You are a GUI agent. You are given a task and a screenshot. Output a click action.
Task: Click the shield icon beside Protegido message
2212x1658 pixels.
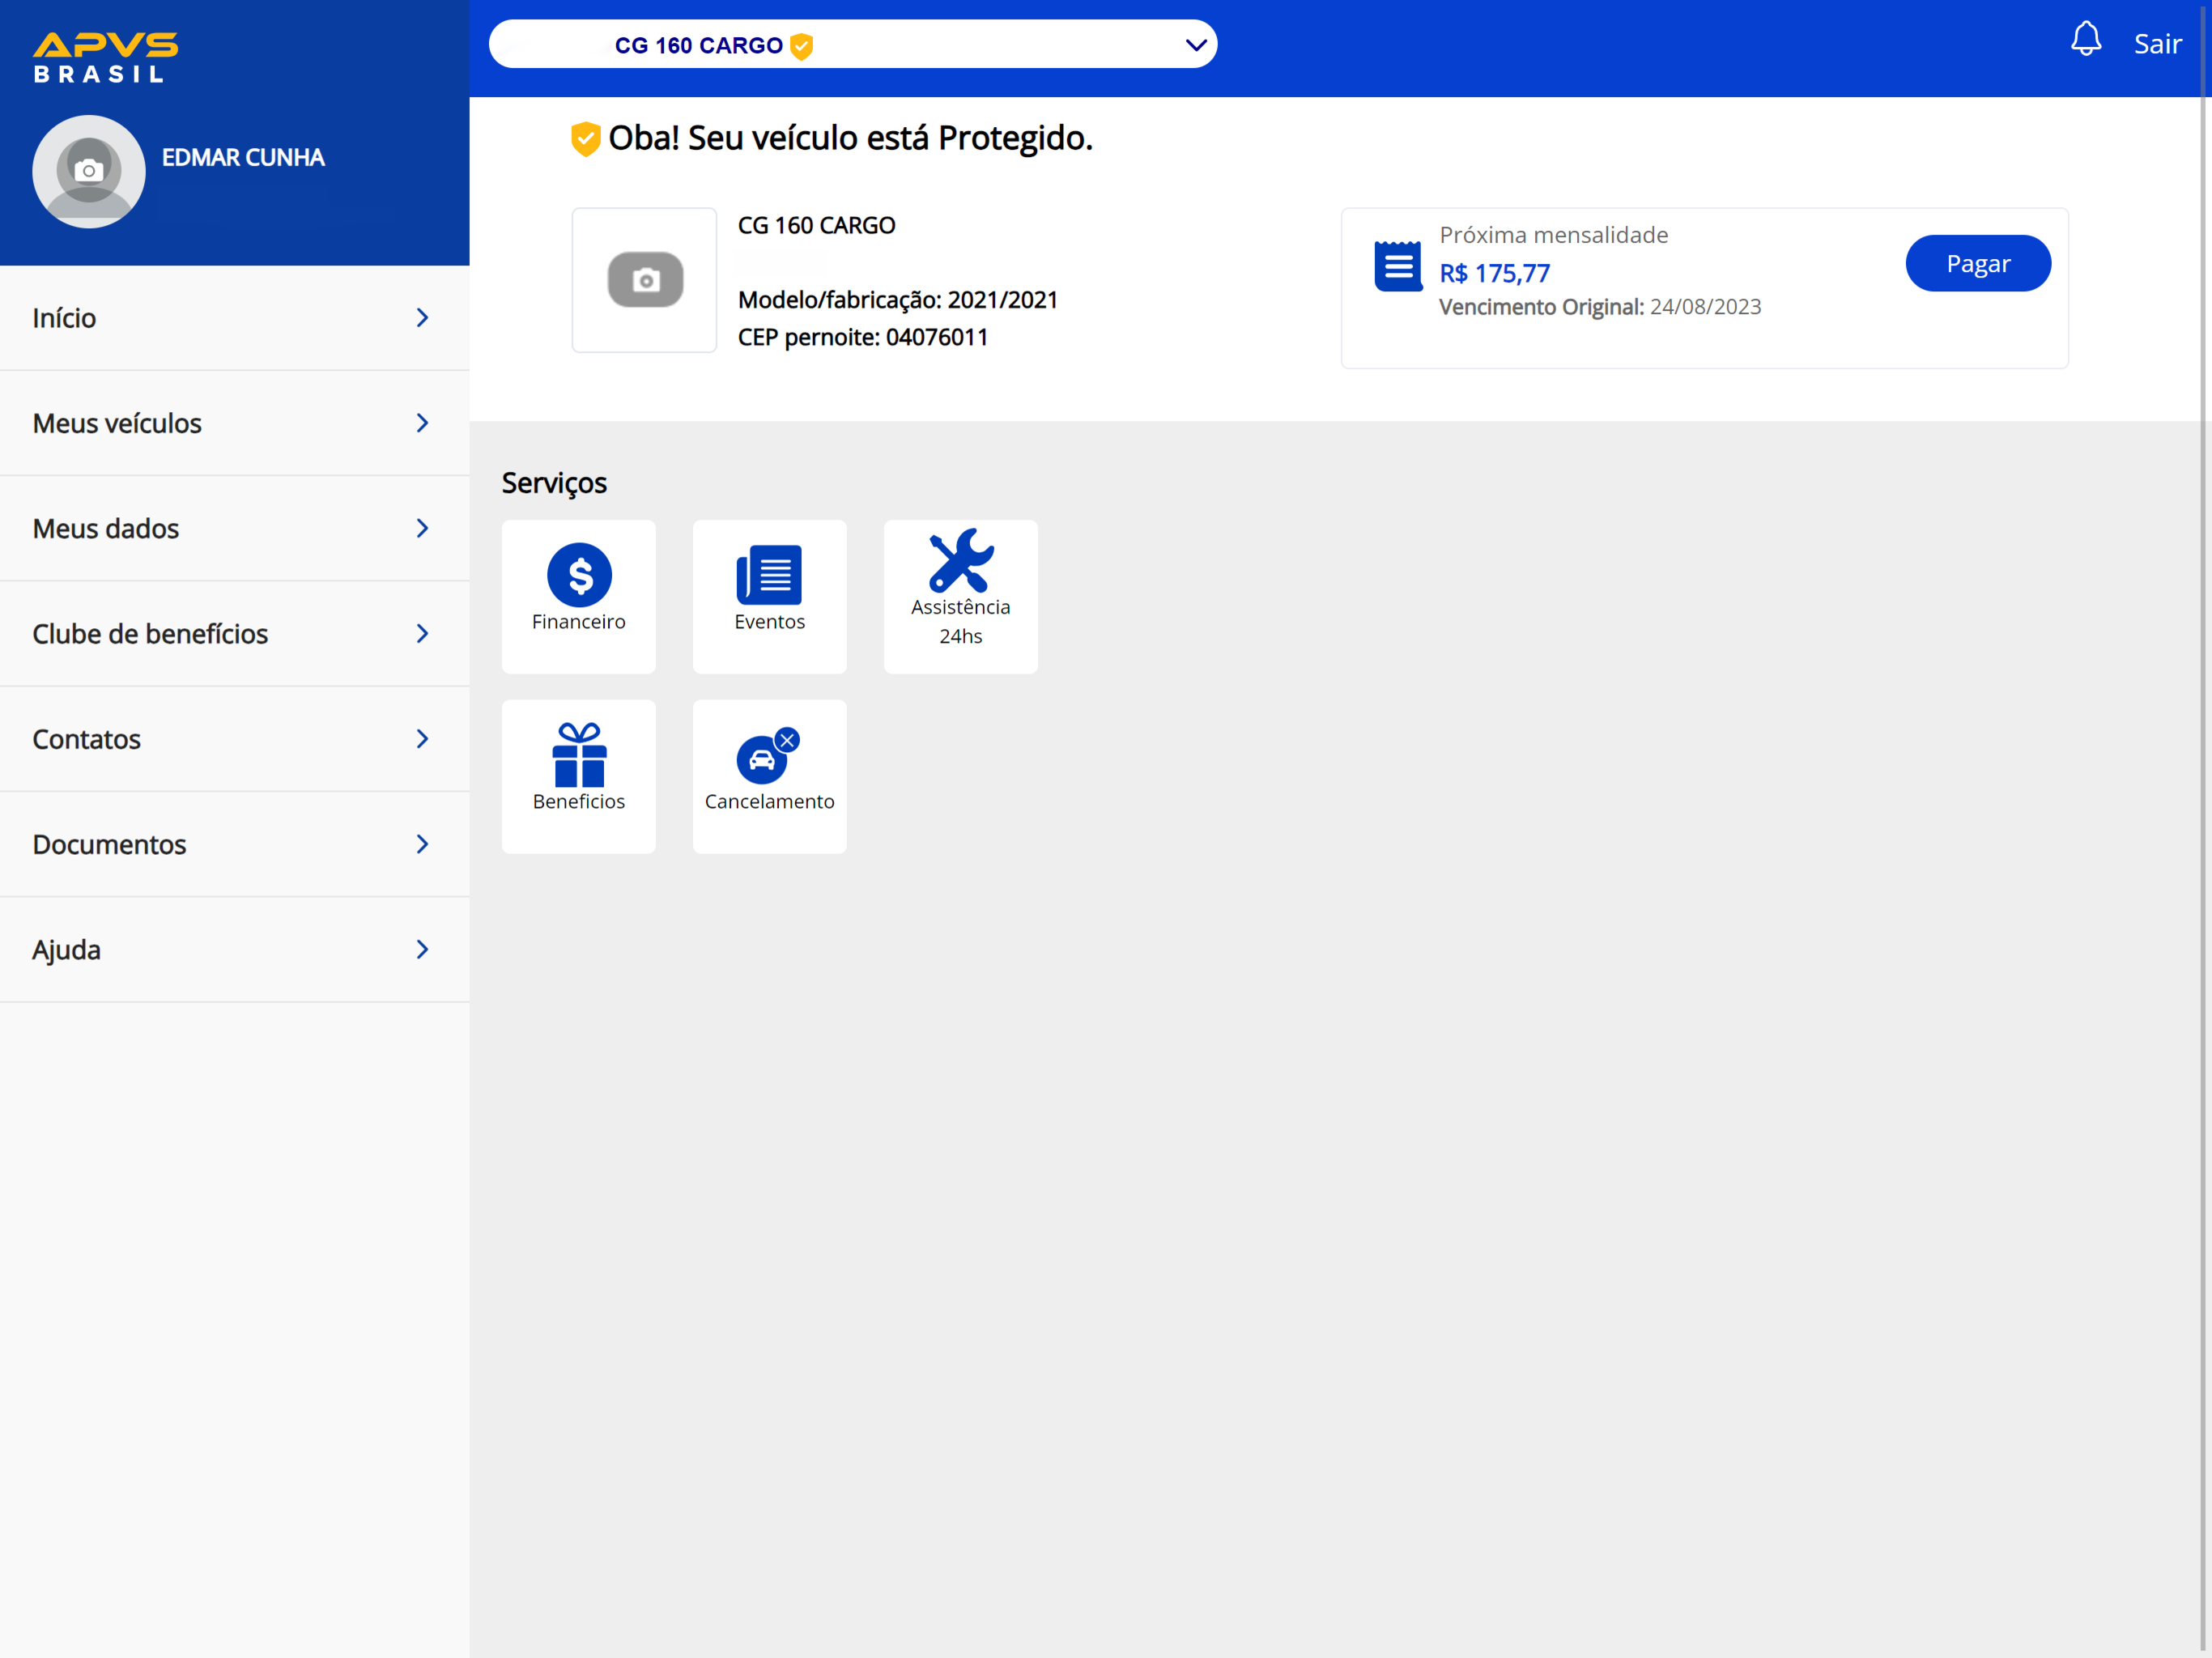click(x=585, y=139)
